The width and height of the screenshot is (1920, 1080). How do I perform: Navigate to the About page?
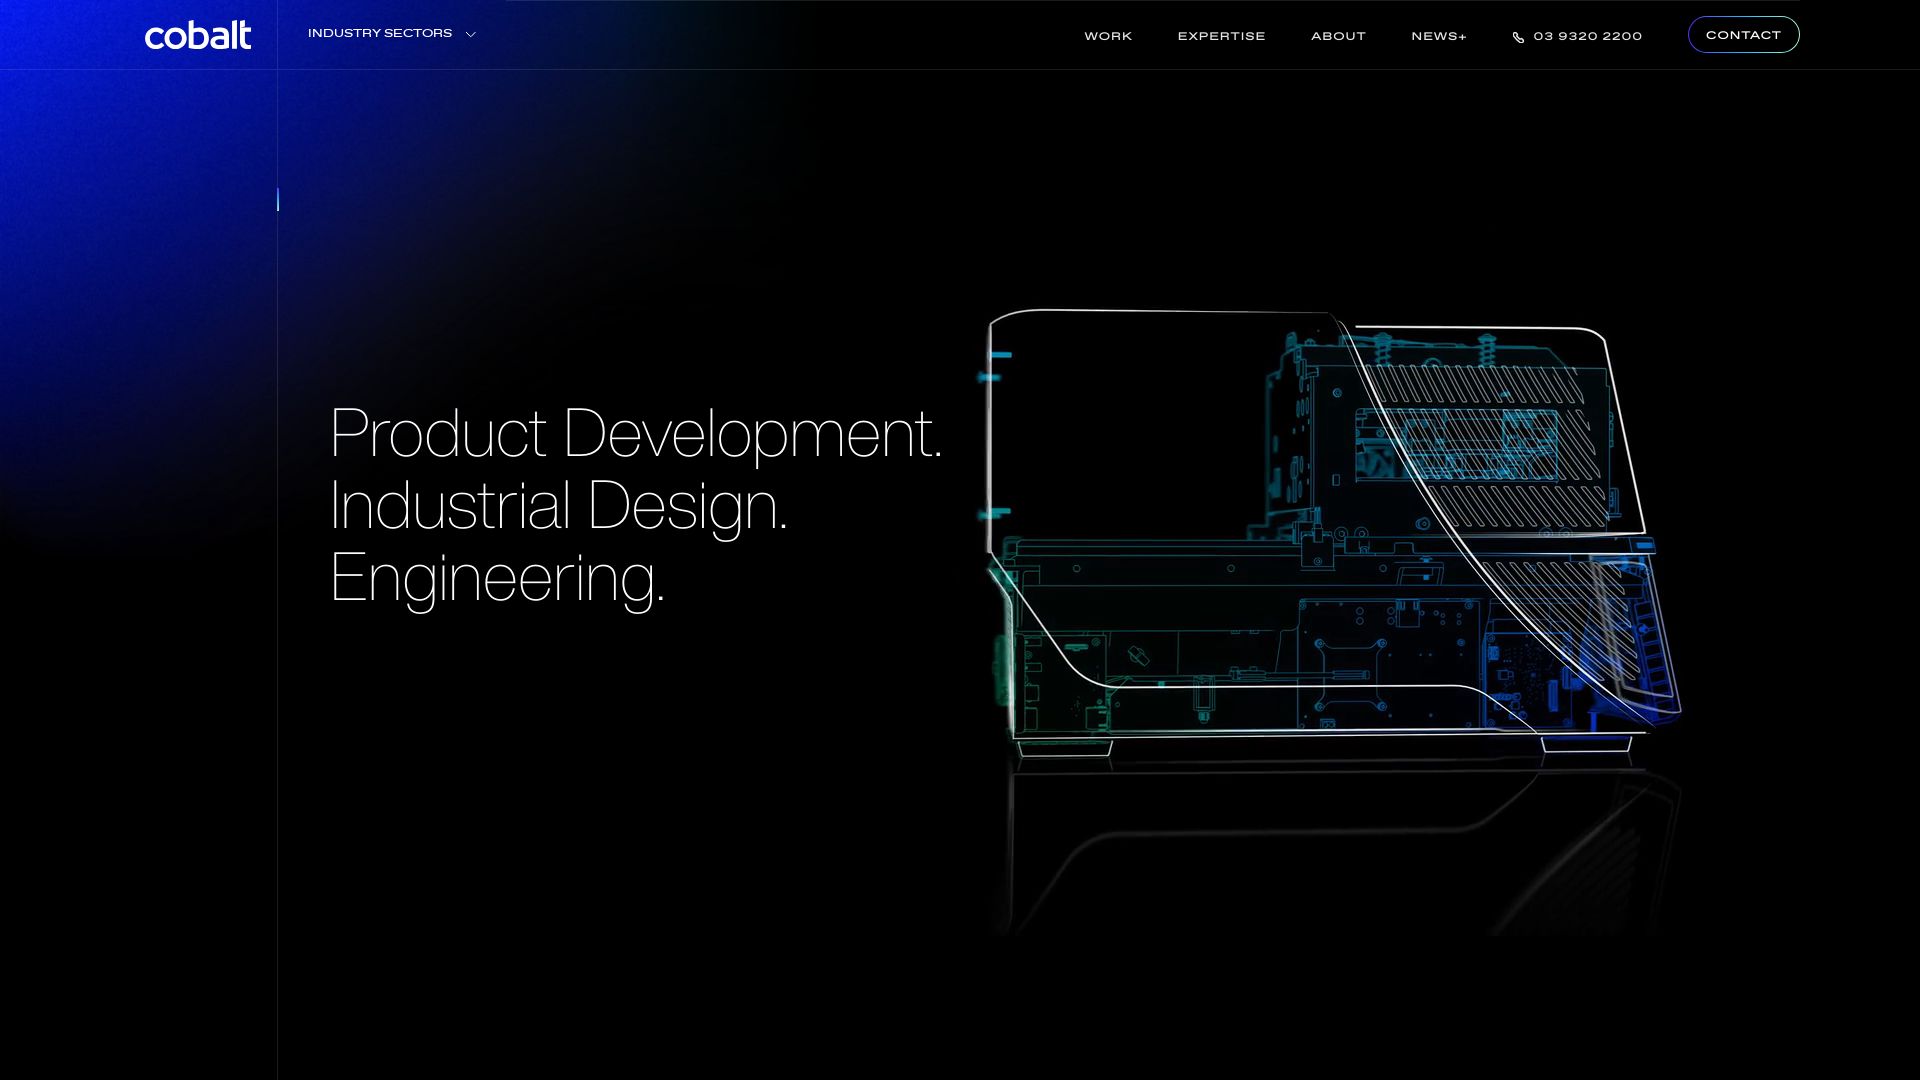pos(1338,36)
